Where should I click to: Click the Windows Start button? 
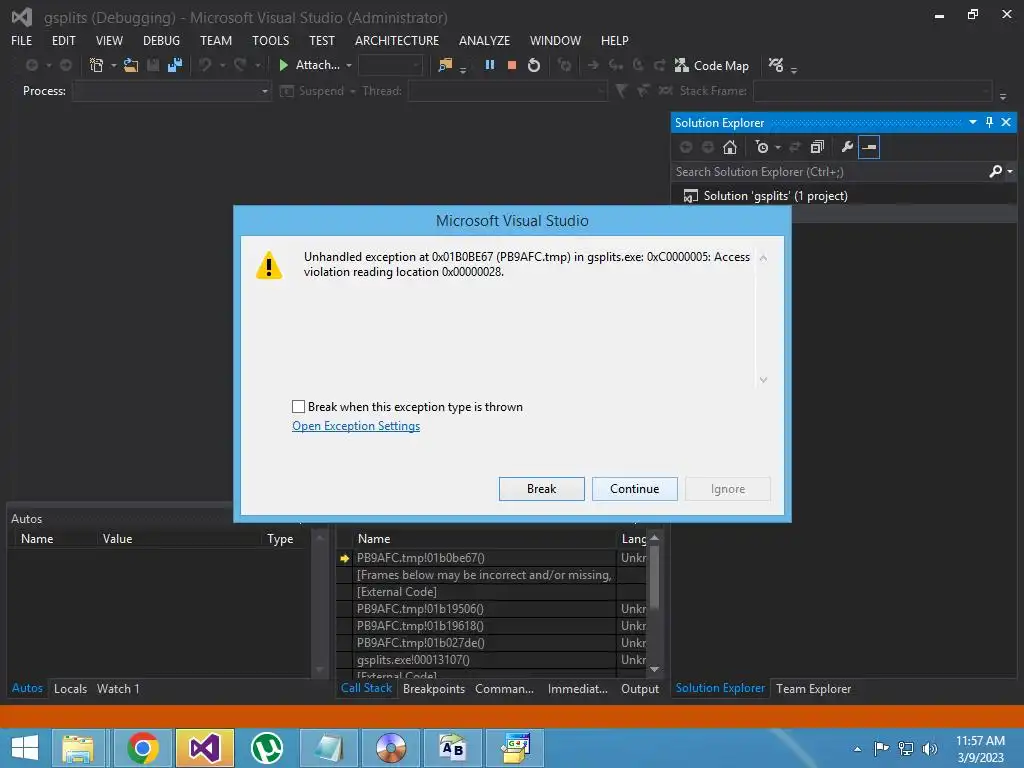pos(25,748)
